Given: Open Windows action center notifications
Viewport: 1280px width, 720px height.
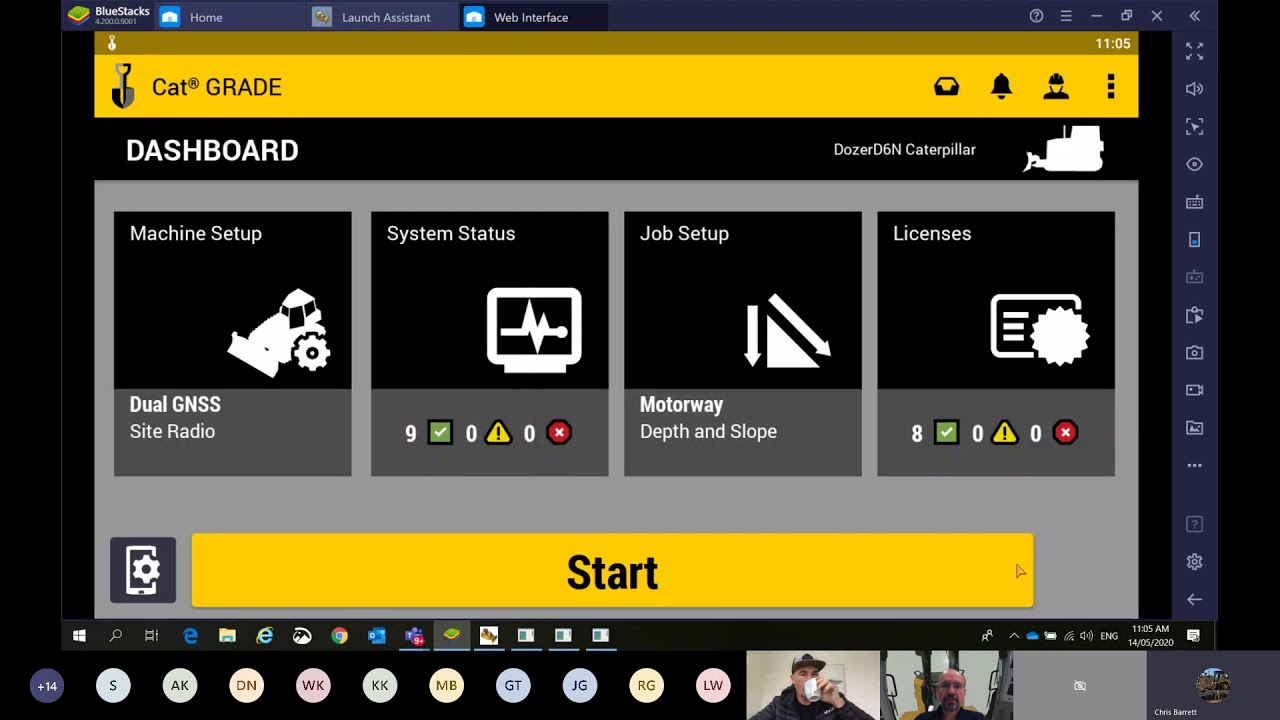Looking at the screenshot, I should pos(1193,635).
